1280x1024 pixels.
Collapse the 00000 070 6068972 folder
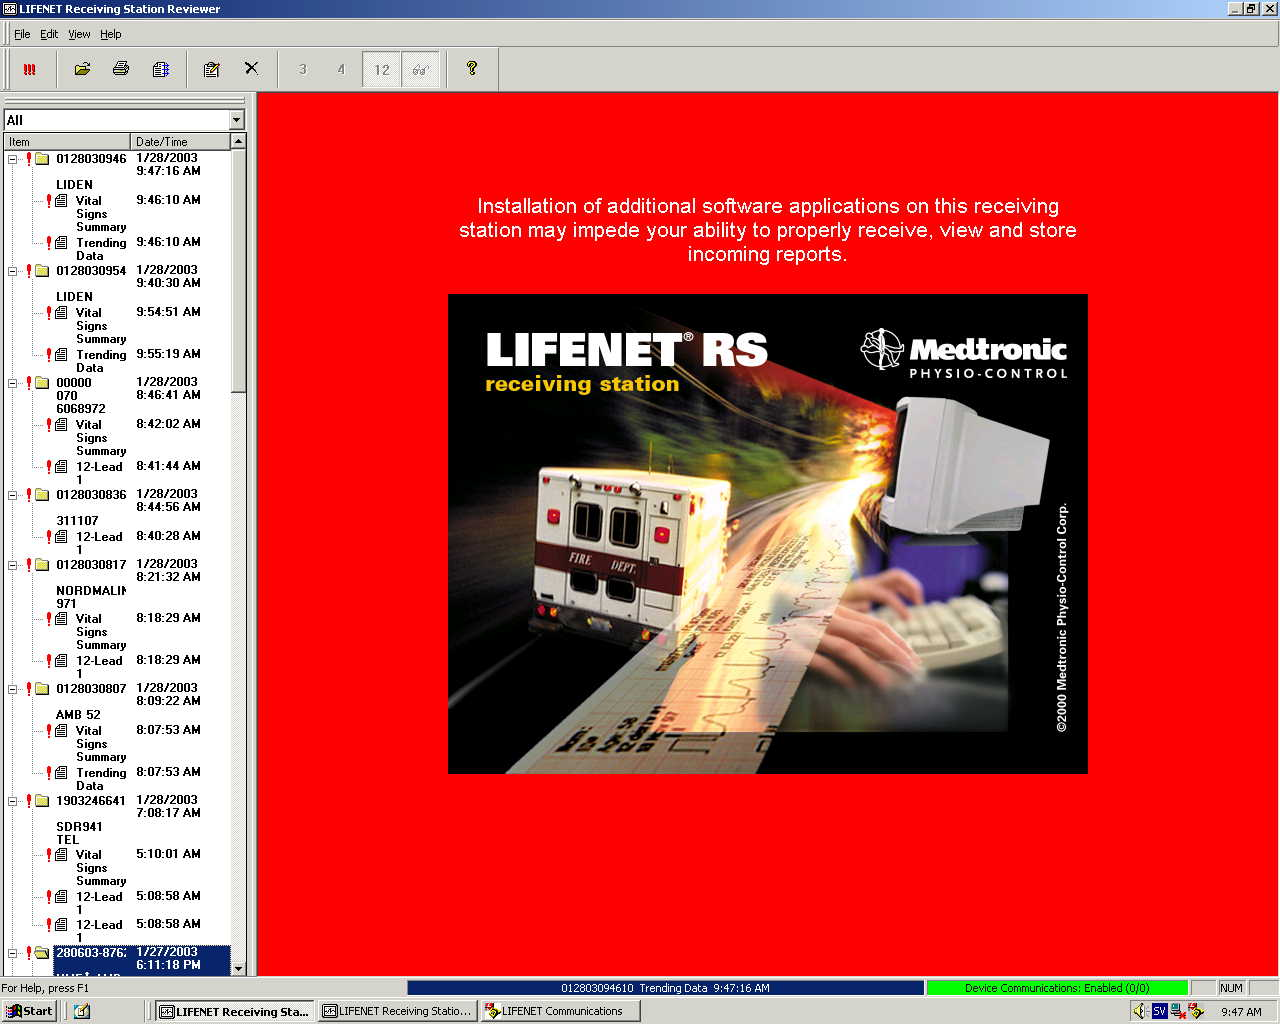point(13,383)
